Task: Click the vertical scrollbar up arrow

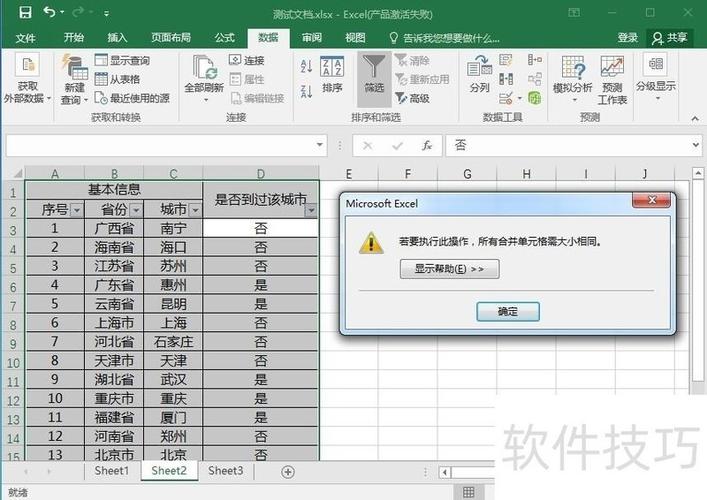Action: pos(698,173)
